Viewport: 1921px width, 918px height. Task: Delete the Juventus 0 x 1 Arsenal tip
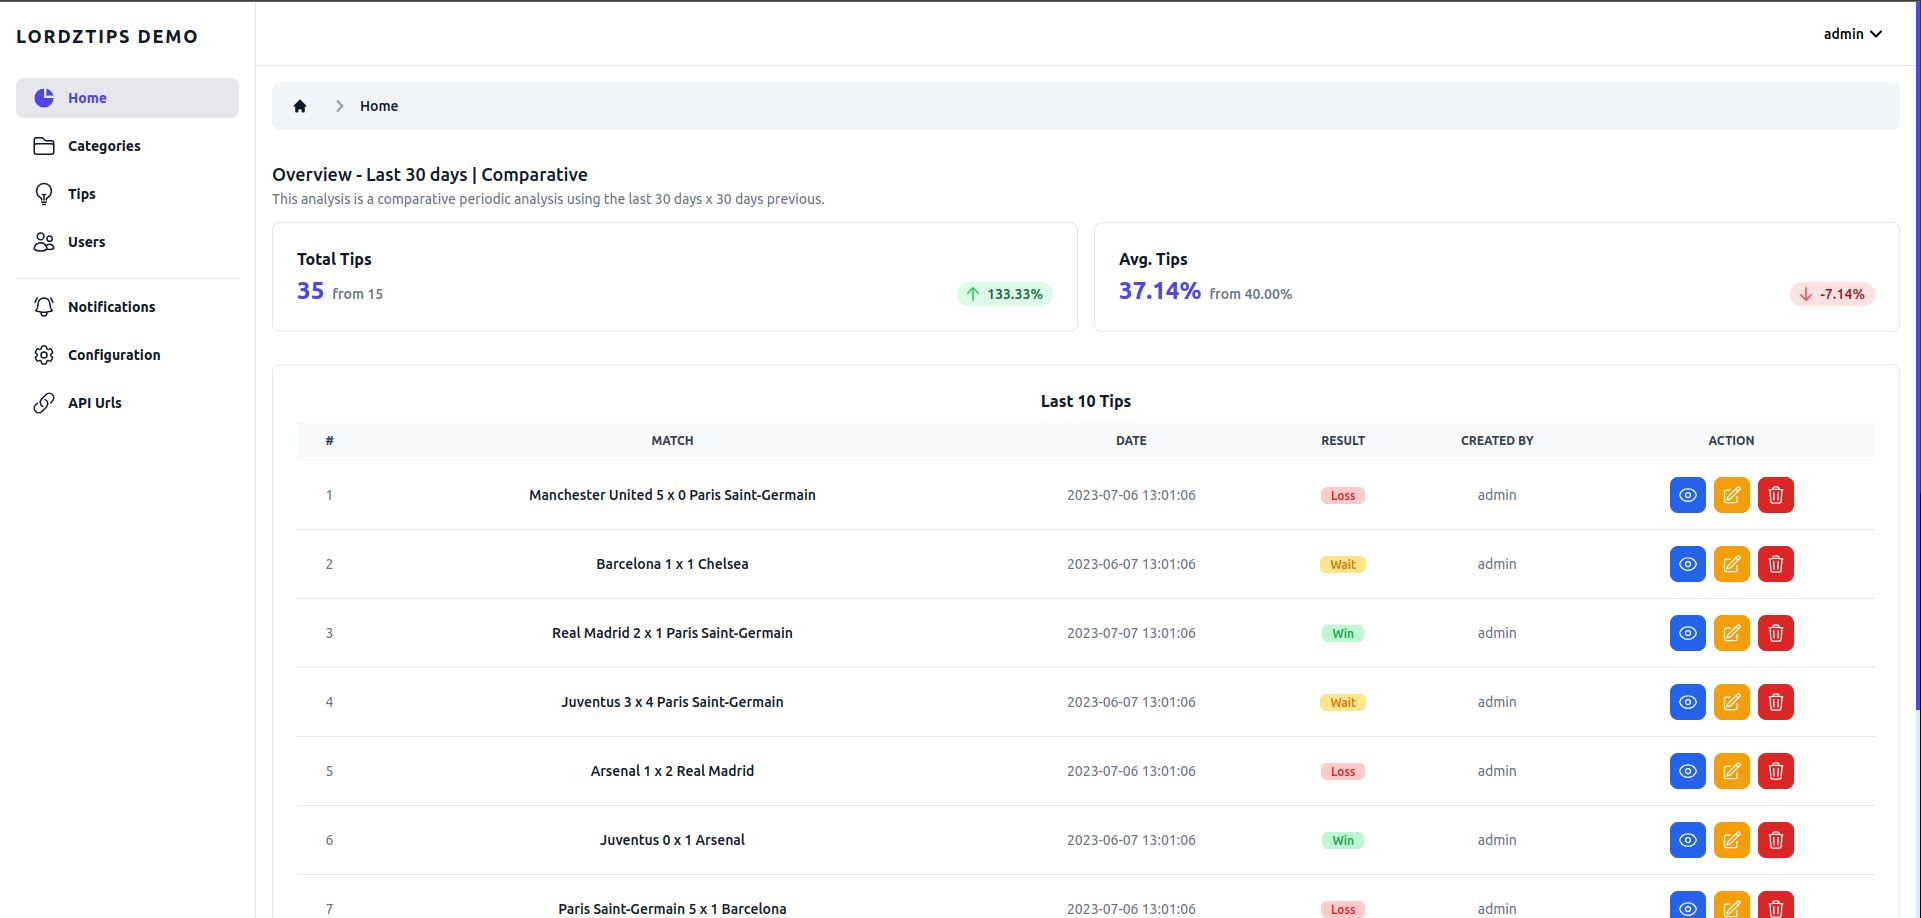pos(1775,840)
